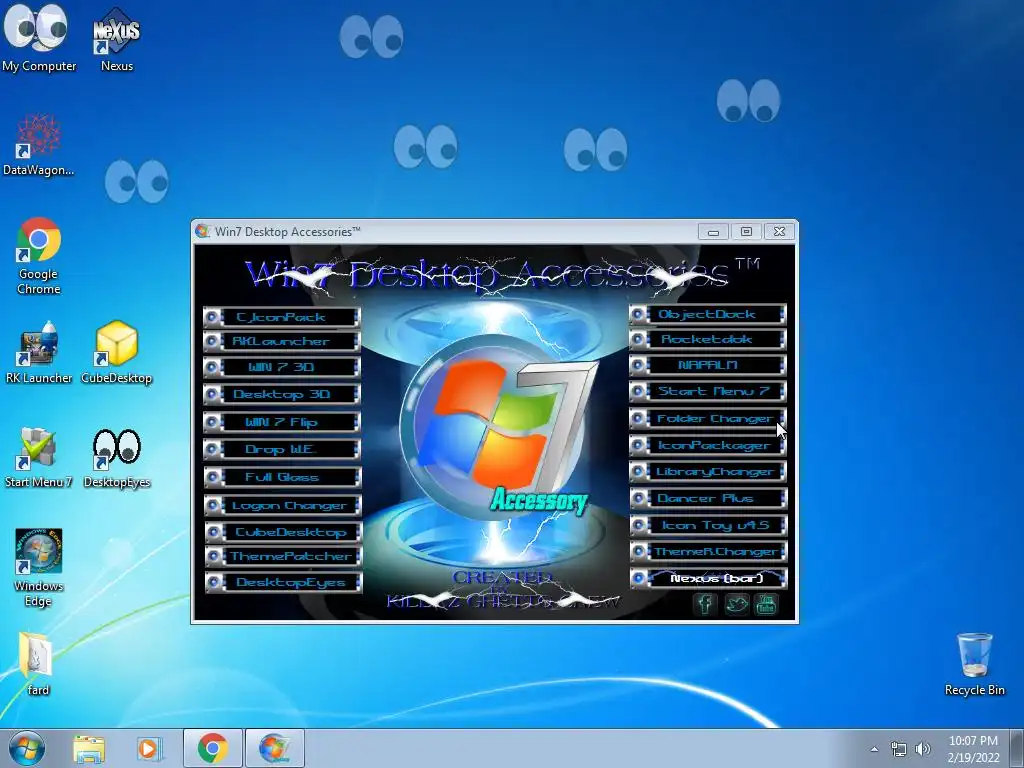Launch ObjectDock accessory
The width and height of the screenshot is (1024, 768).
tap(708, 315)
